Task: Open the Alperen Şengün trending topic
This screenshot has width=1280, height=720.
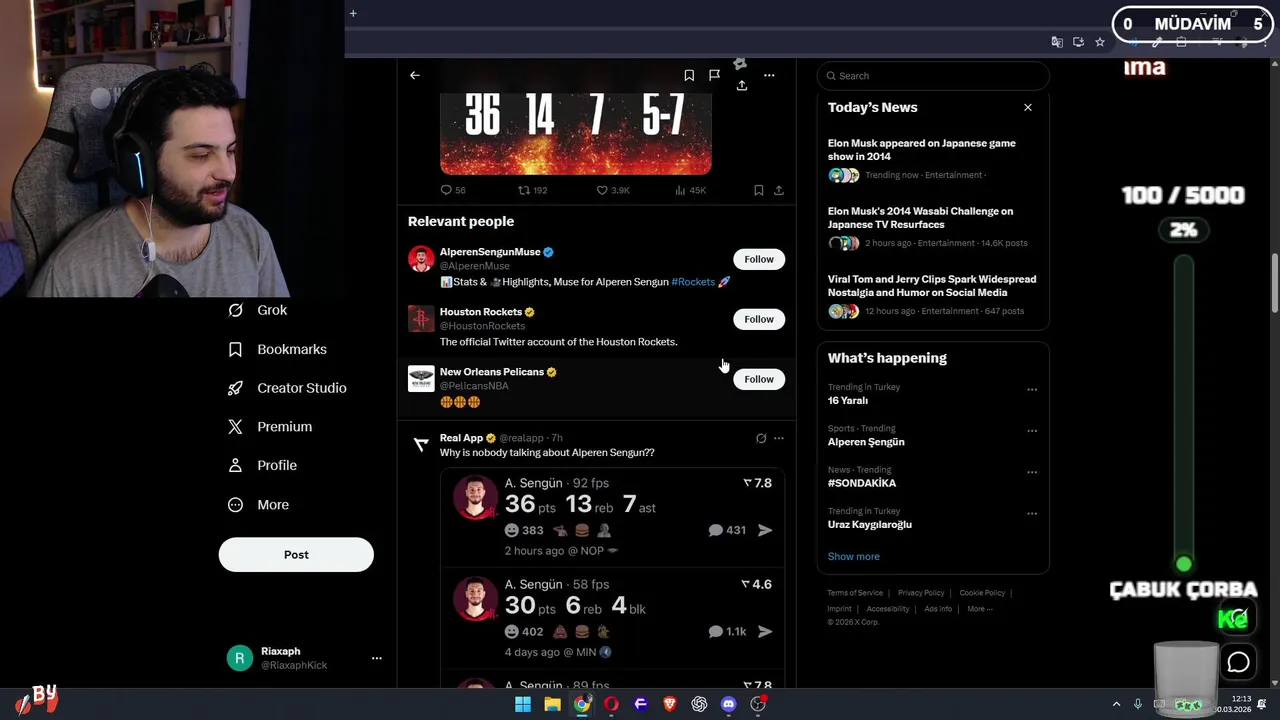Action: coord(866,442)
